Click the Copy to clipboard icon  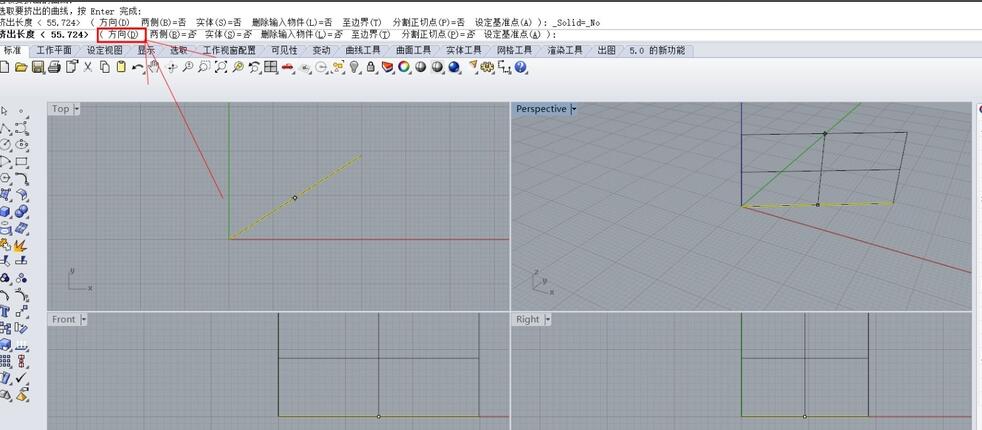tap(105, 67)
